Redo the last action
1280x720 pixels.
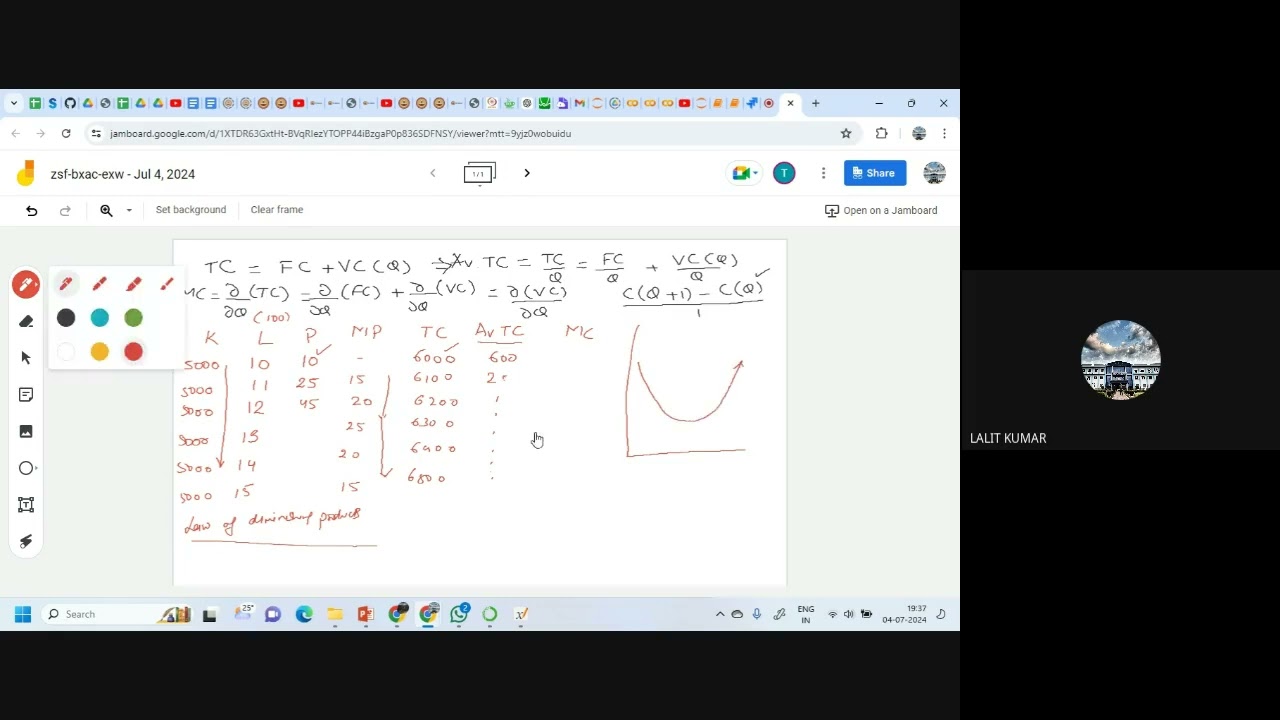tap(65, 210)
